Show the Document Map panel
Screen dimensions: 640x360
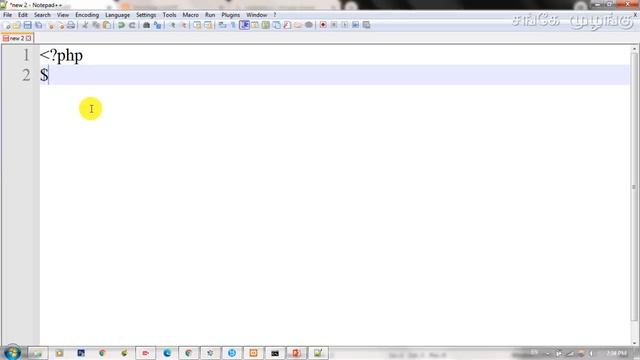click(266, 25)
